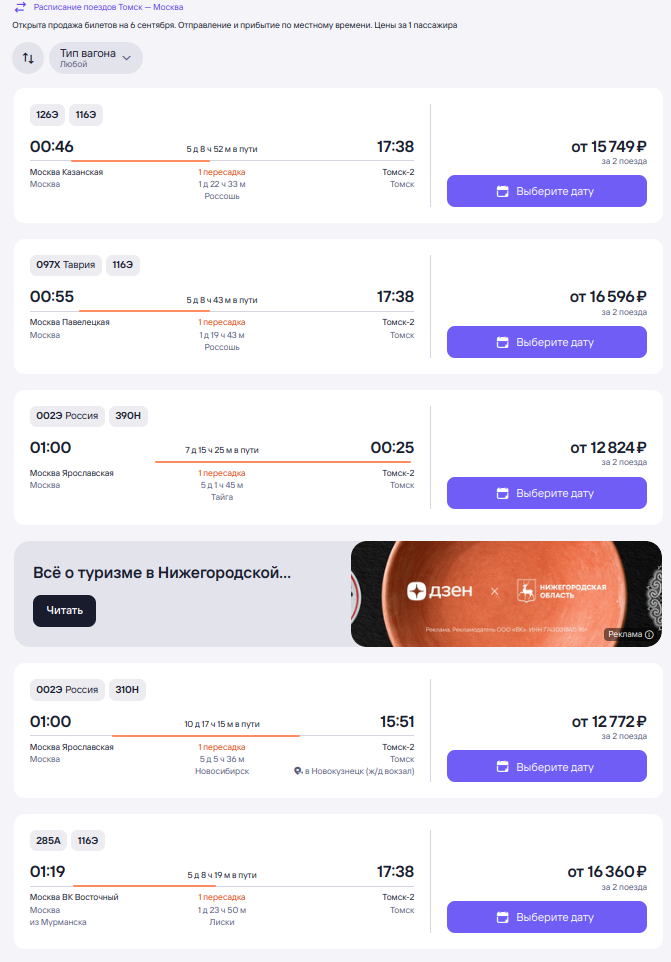Select train tag 285А
Viewport: 671px width, 962px height.
[x=48, y=841]
